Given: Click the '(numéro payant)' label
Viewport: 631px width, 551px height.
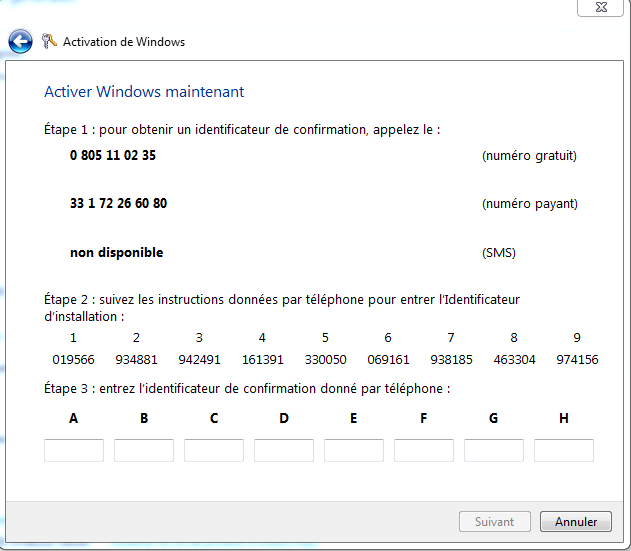Looking at the screenshot, I should [530, 204].
